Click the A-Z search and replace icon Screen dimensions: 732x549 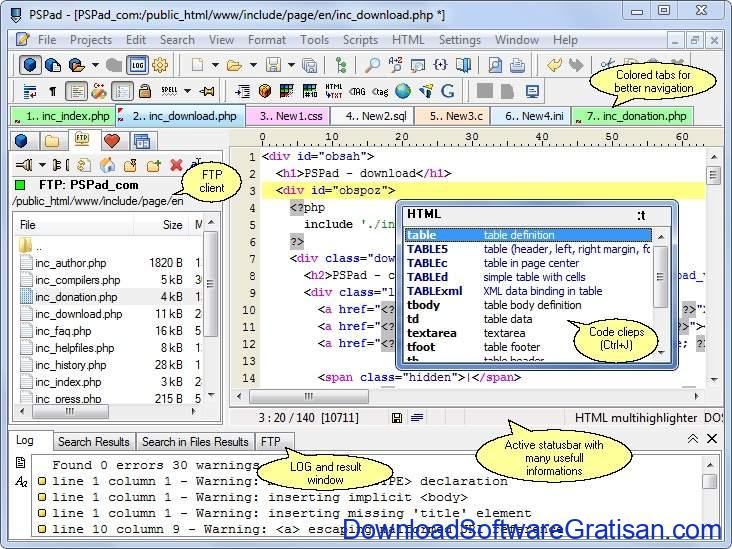(x=395, y=65)
